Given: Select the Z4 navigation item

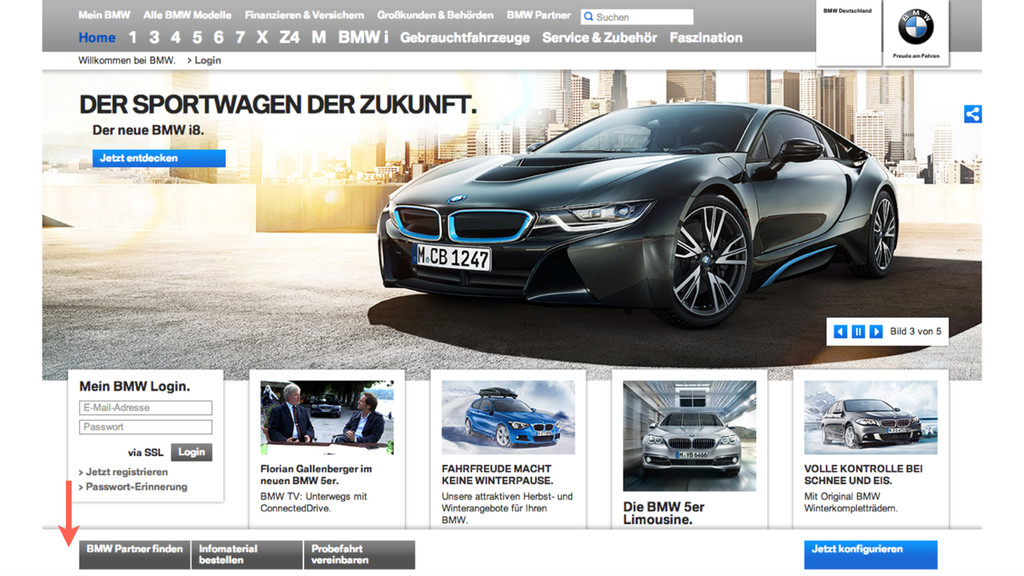Looking at the screenshot, I should pos(289,37).
